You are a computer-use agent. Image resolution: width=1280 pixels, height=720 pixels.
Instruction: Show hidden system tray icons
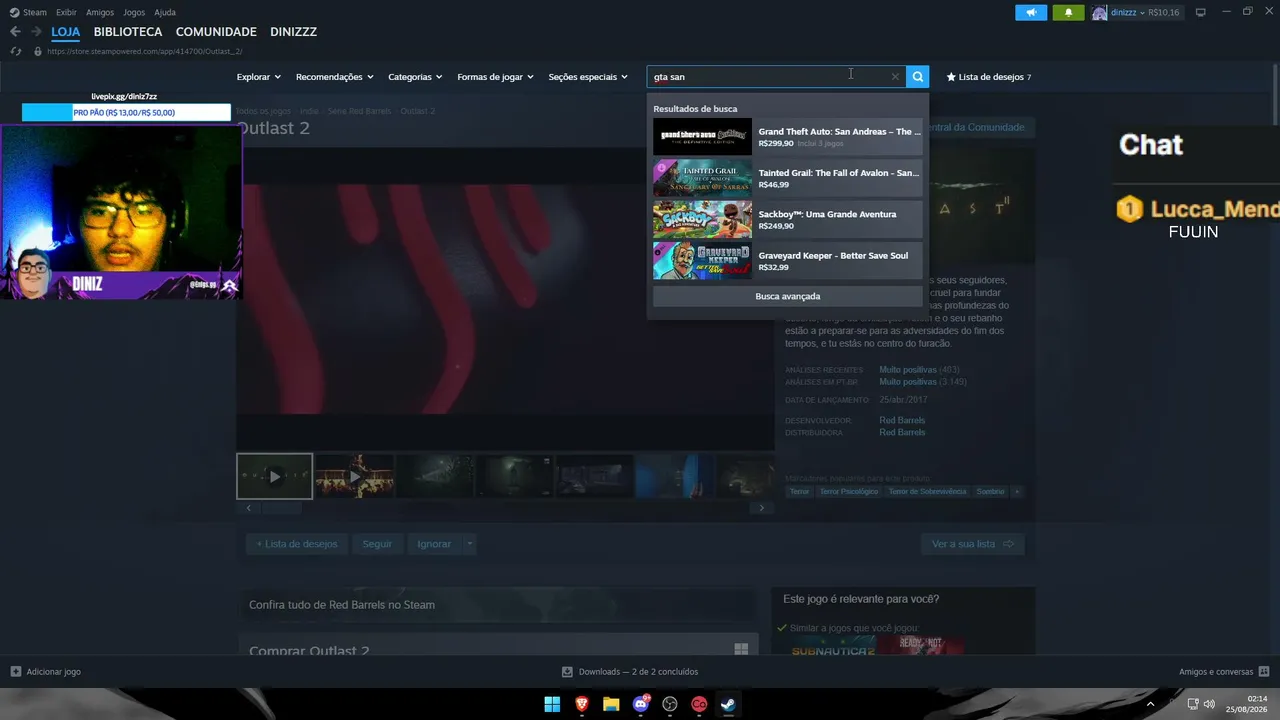click(x=1150, y=704)
